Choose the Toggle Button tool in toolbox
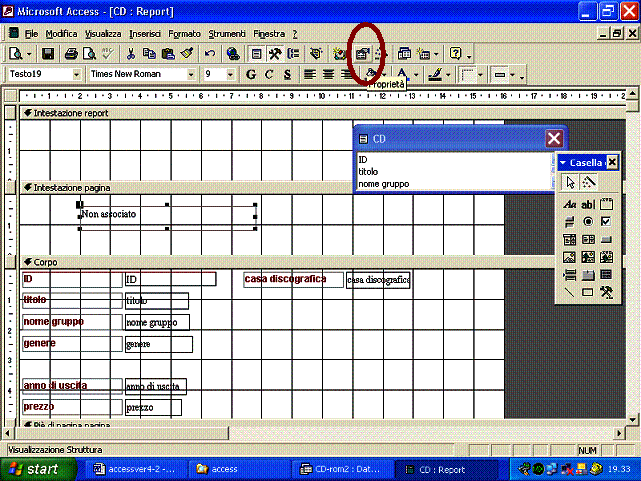The width and height of the screenshot is (641, 481). (x=569, y=221)
